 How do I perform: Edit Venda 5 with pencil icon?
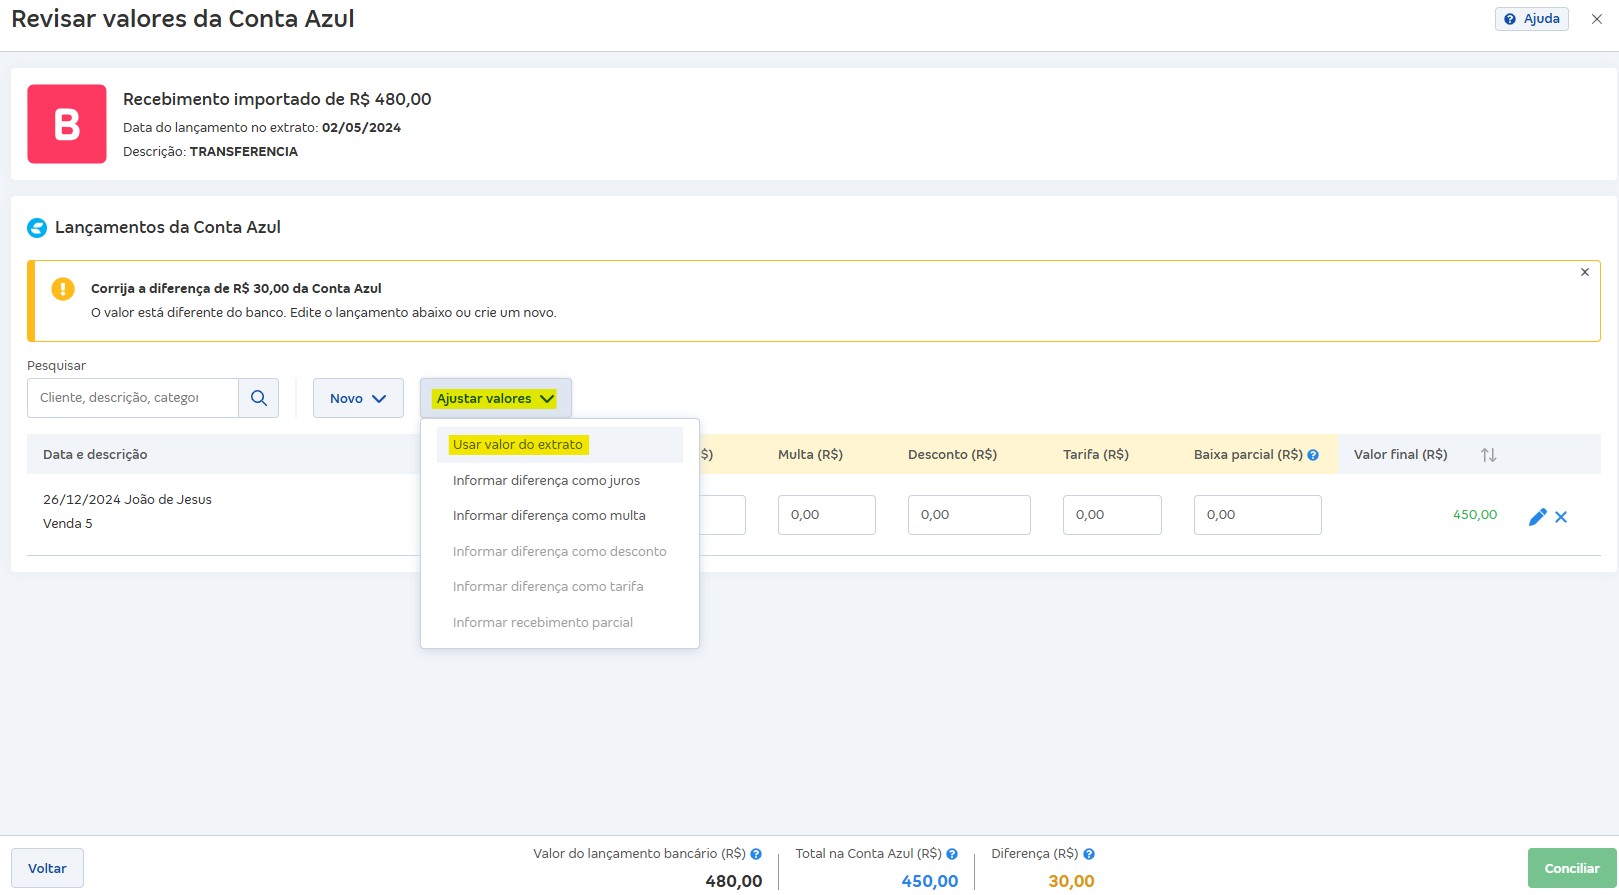click(1538, 517)
